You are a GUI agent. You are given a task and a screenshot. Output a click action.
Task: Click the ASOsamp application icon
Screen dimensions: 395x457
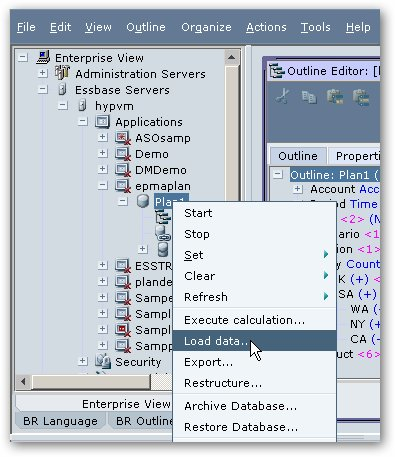[x=122, y=138]
